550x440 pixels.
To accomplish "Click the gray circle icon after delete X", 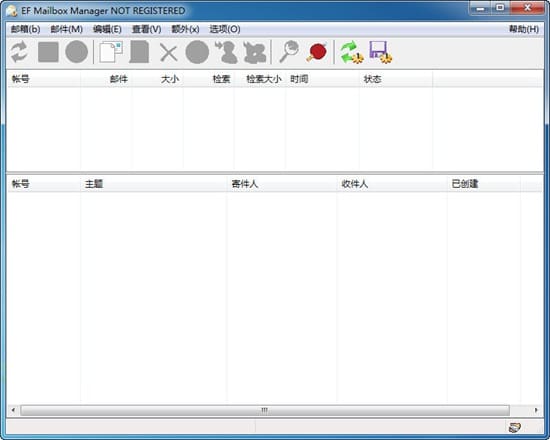I will click(197, 52).
